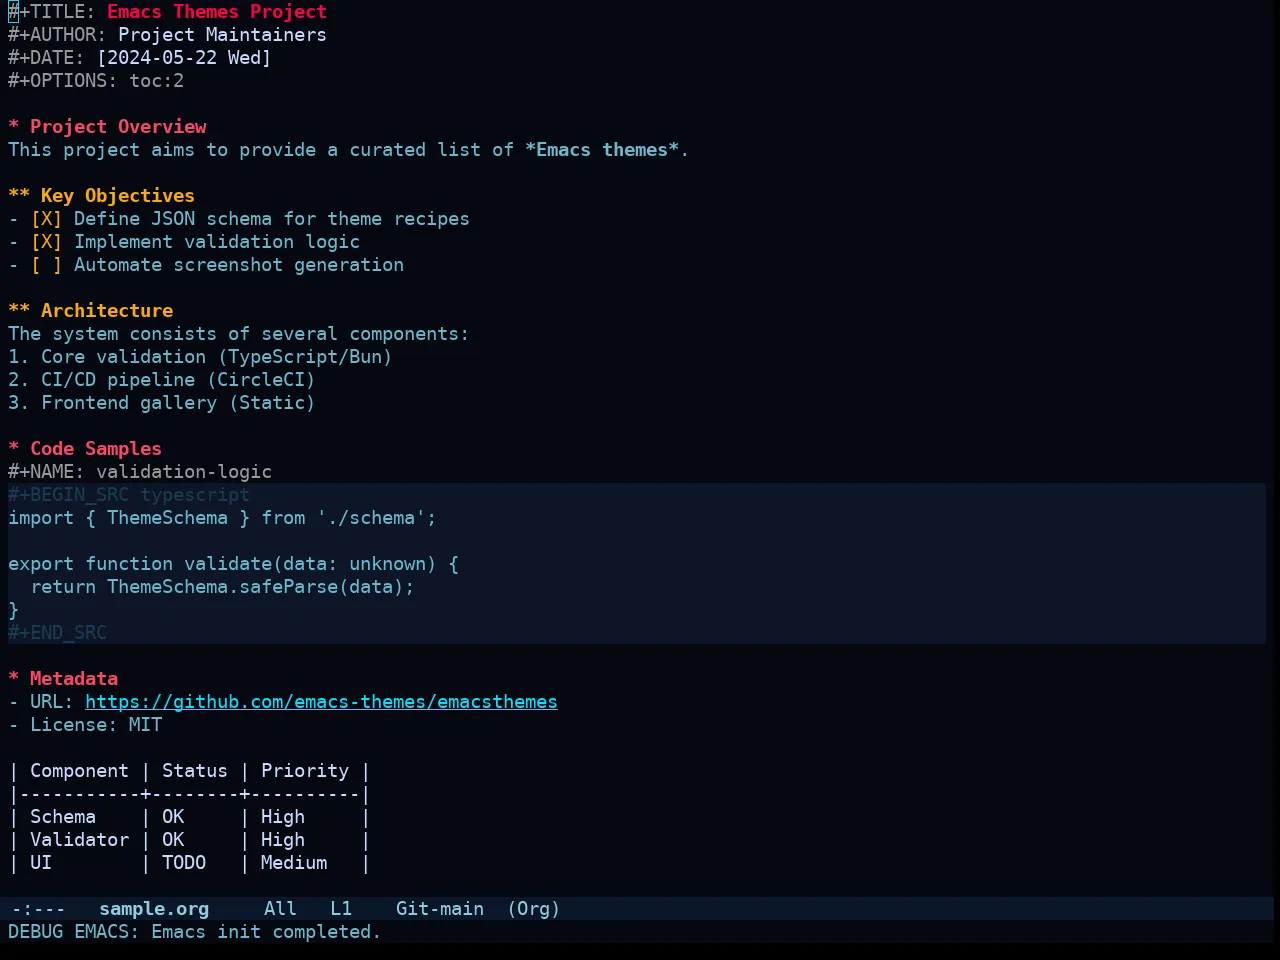1280x960 pixels.
Task: Click the bold '*Emacs themes*' text
Action: click(x=602, y=150)
